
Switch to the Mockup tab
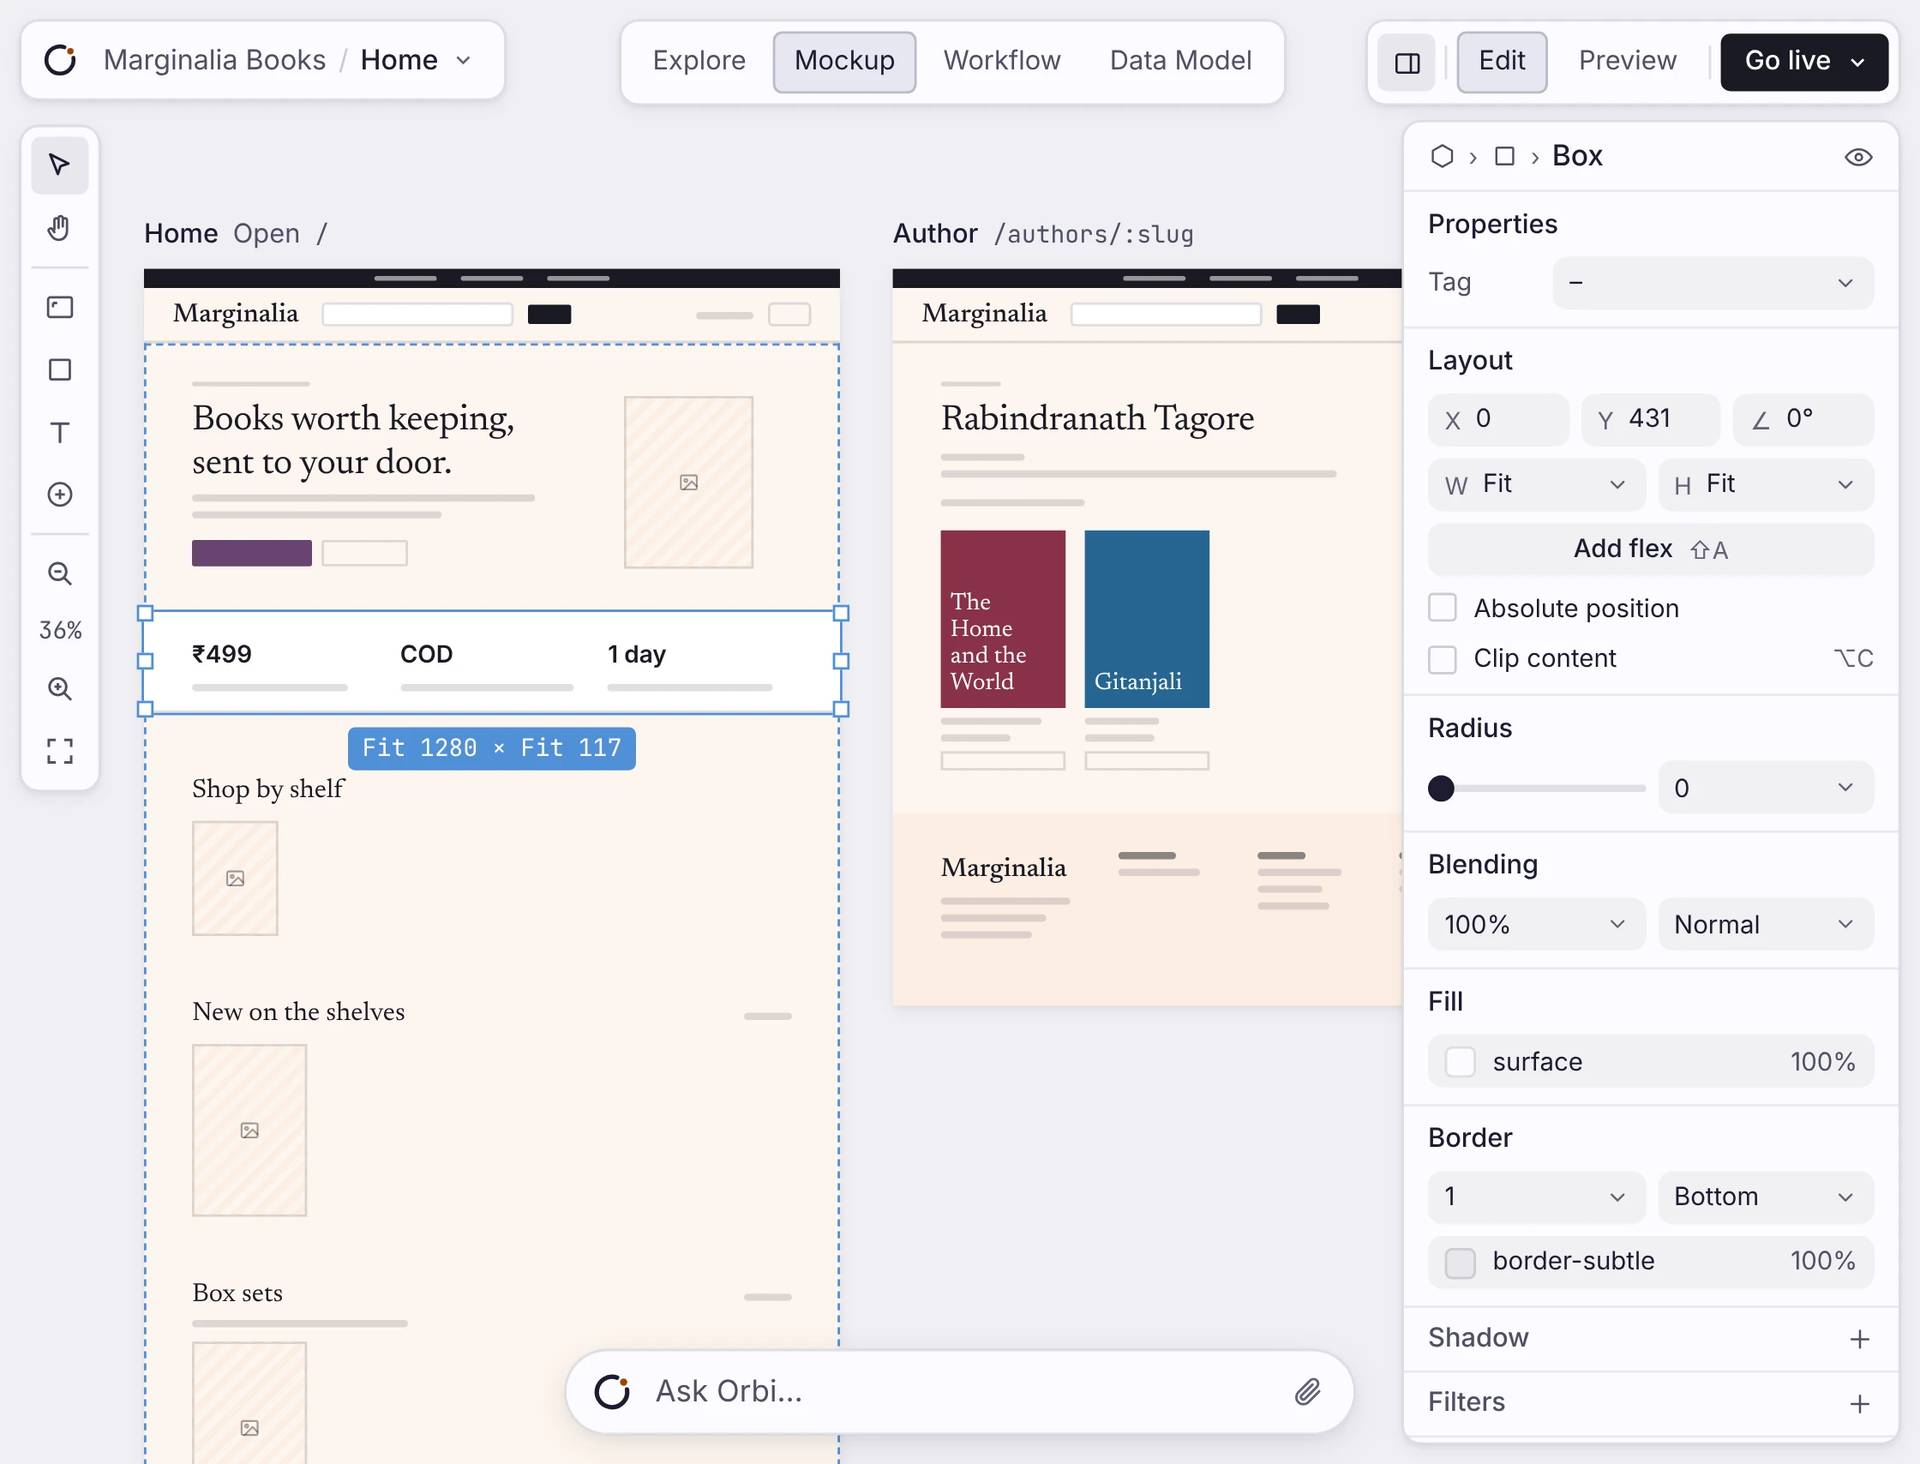point(844,61)
